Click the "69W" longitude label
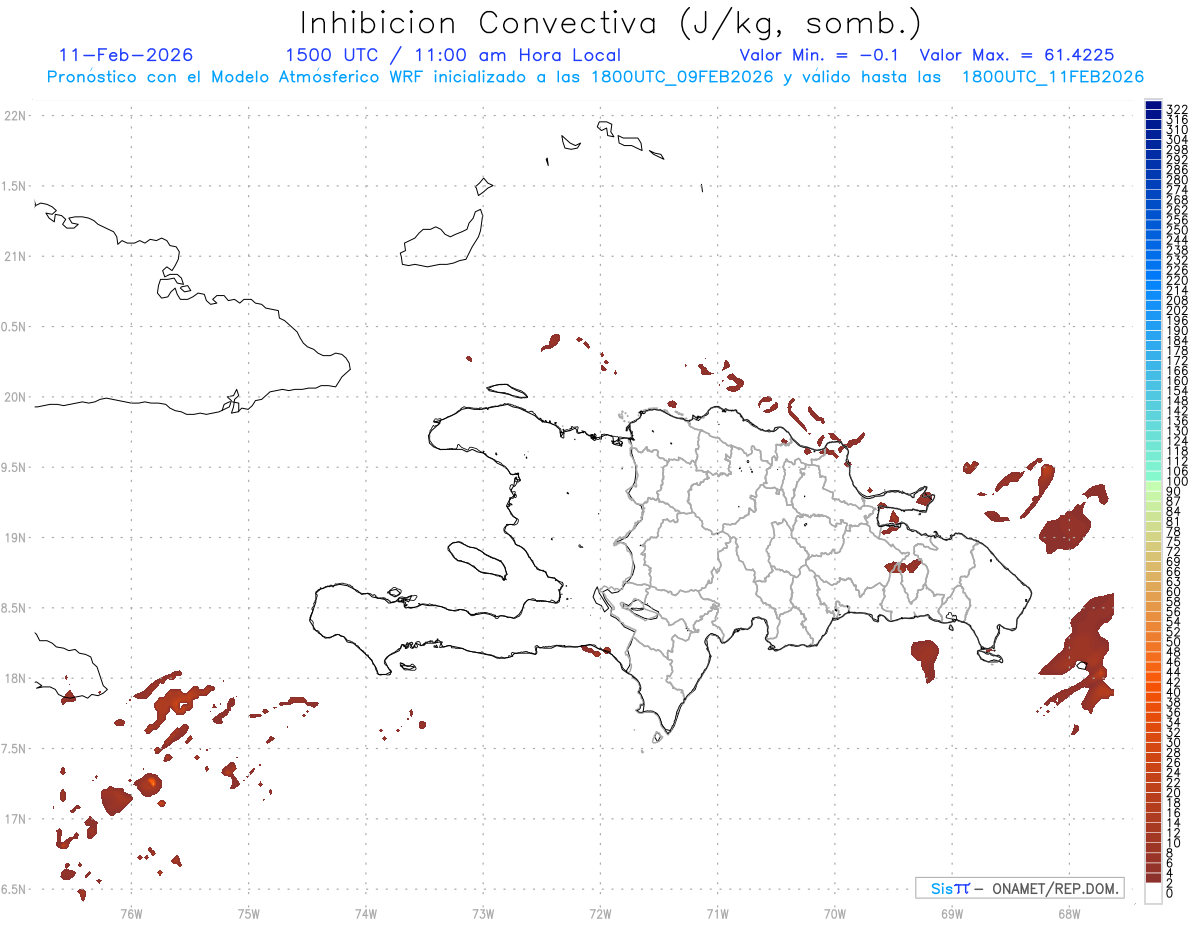 coord(951,914)
